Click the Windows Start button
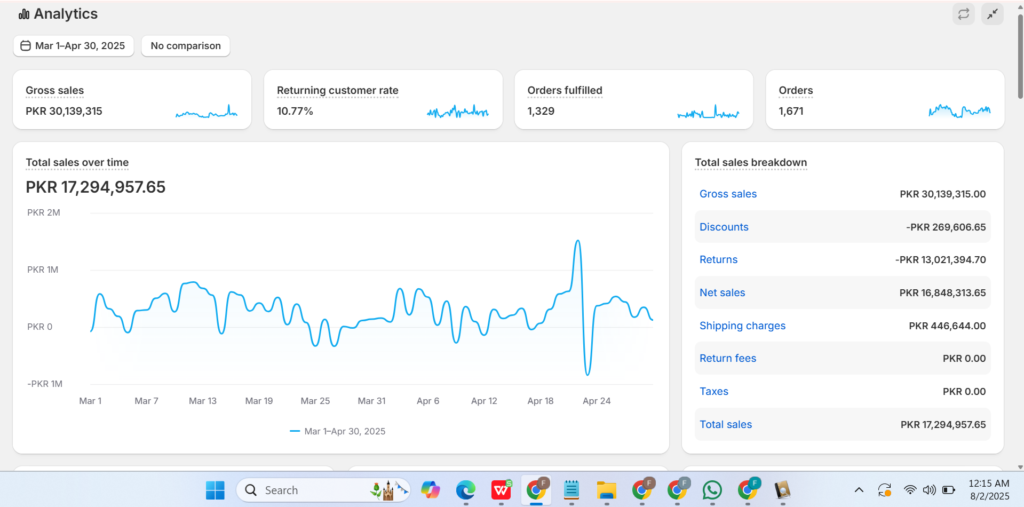Screen dimensions: 1024x507 [x=215, y=490]
